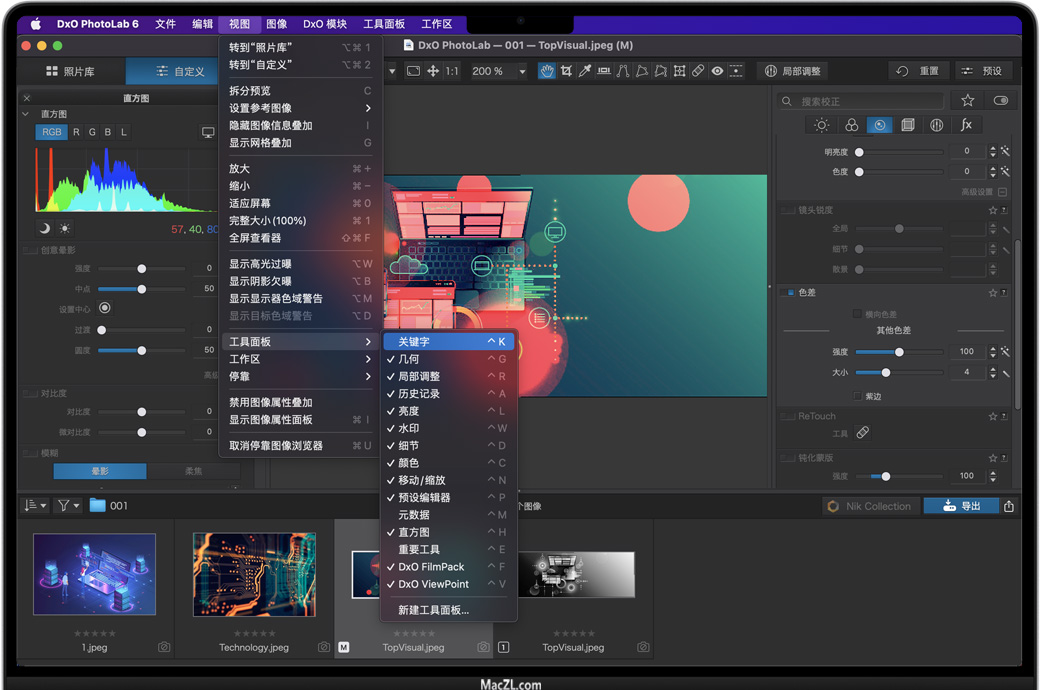
Task: Click the monitor icon in the histogram panel
Action: pyautogui.click(x=208, y=132)
